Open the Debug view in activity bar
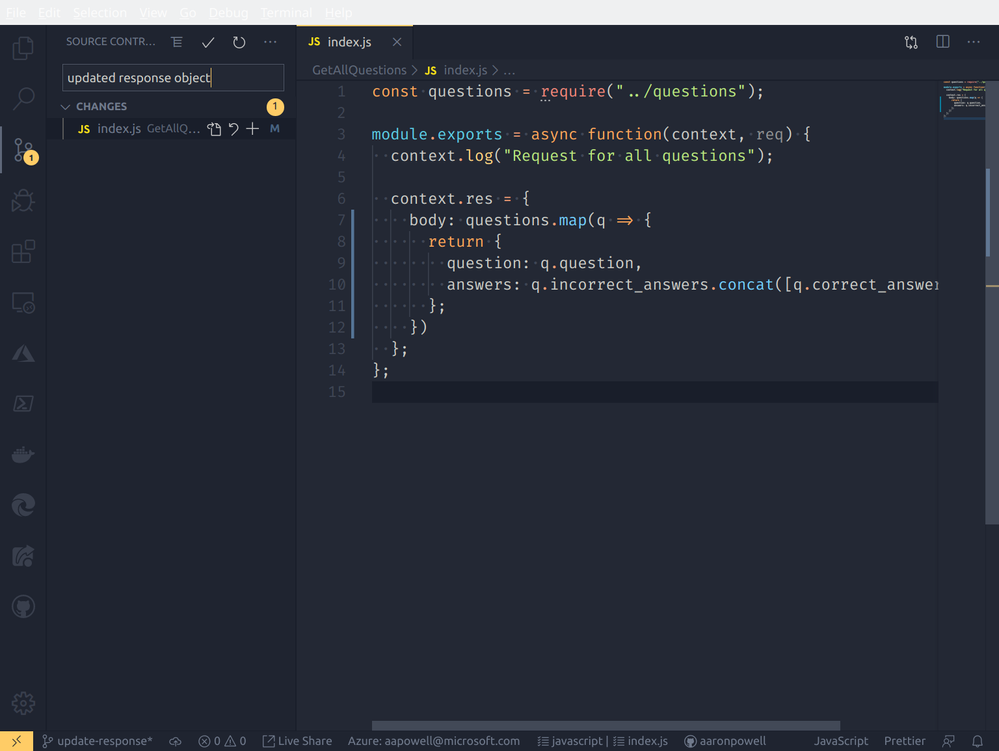Image resolution: width=999 pixels, height=751 pixels. 23,201
